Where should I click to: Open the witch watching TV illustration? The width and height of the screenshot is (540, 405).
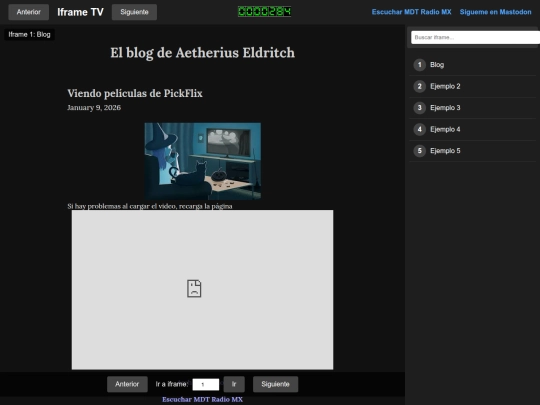pos(202,161)
